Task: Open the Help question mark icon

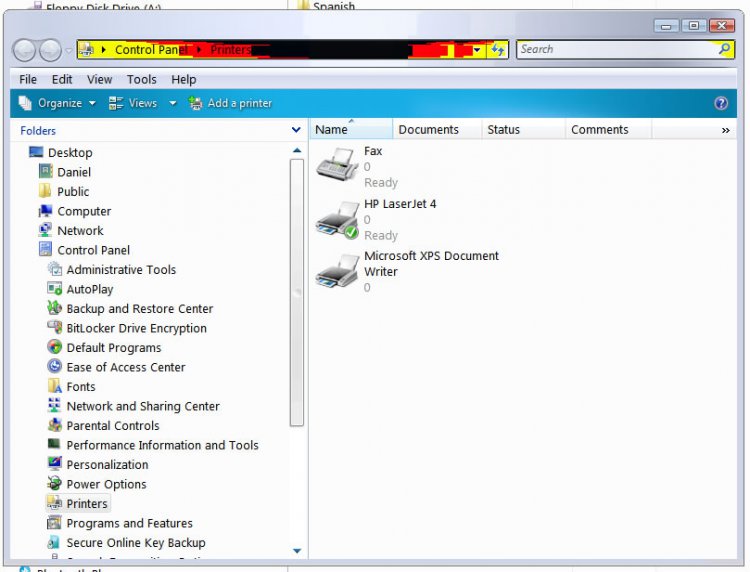Action: [x=721, y=103]
